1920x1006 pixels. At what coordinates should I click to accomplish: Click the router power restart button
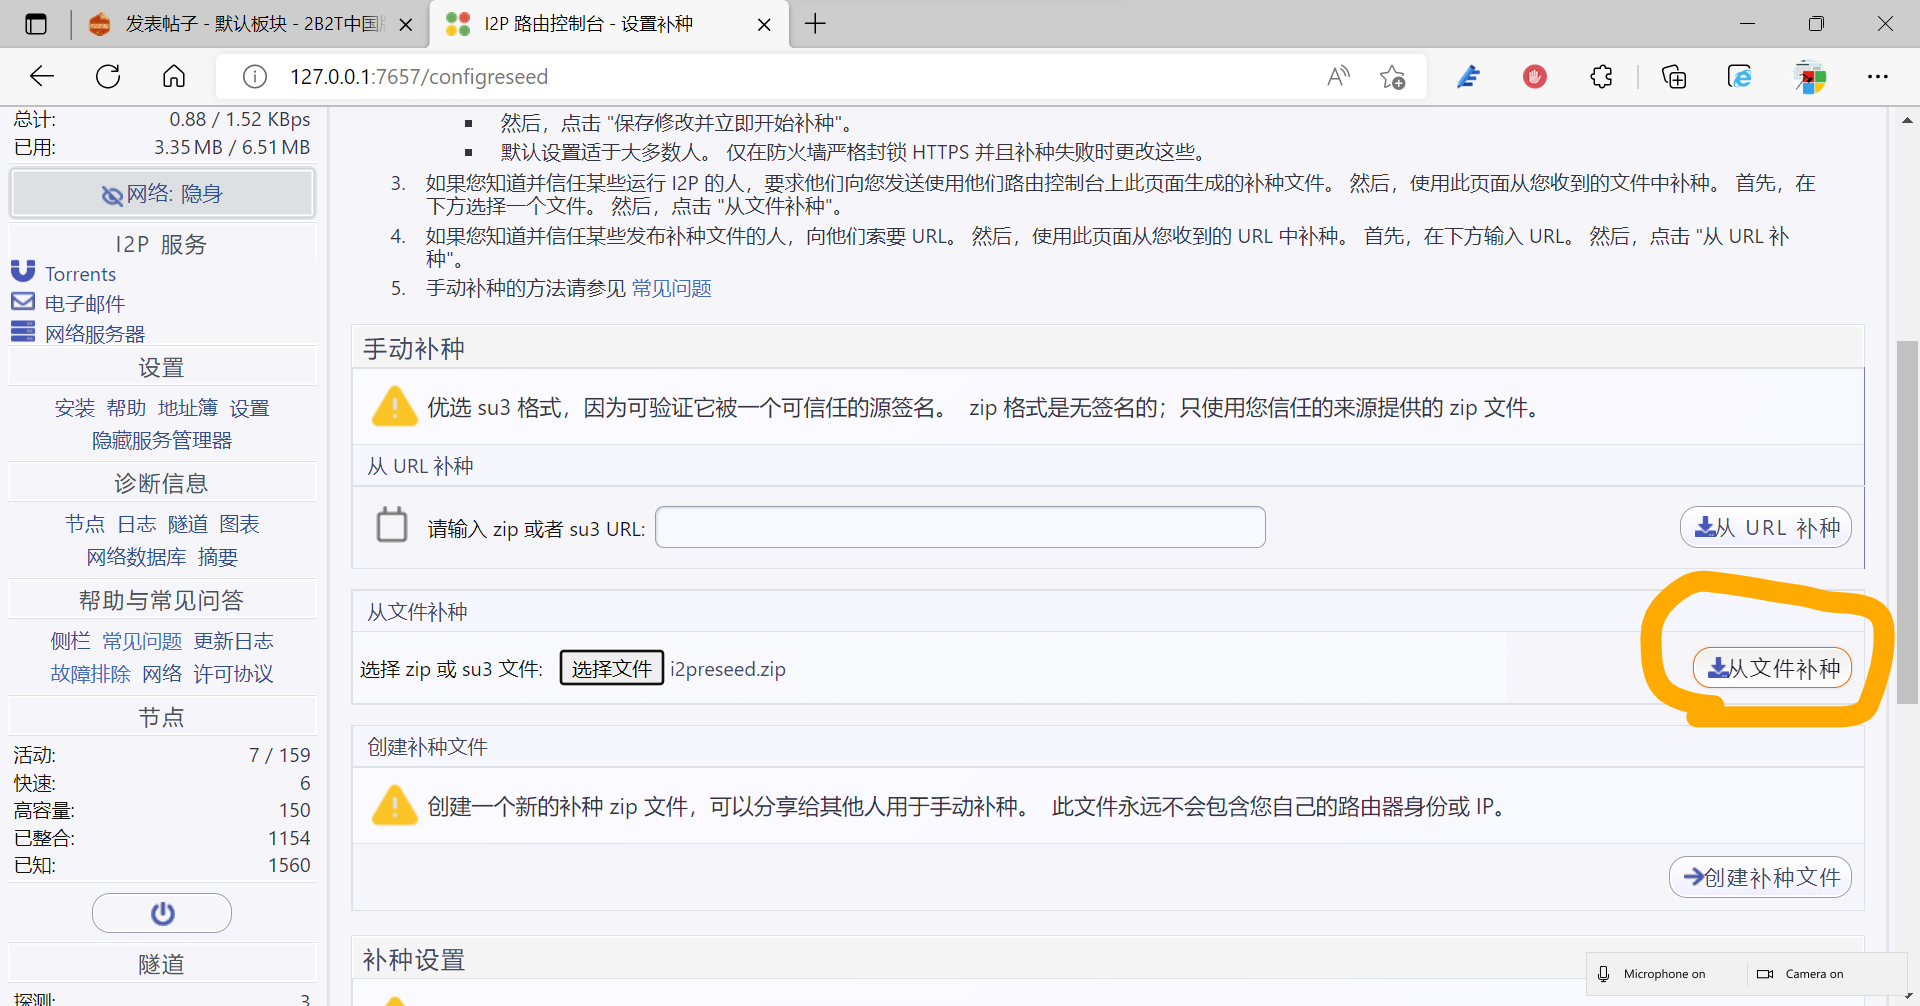point(162,913)
